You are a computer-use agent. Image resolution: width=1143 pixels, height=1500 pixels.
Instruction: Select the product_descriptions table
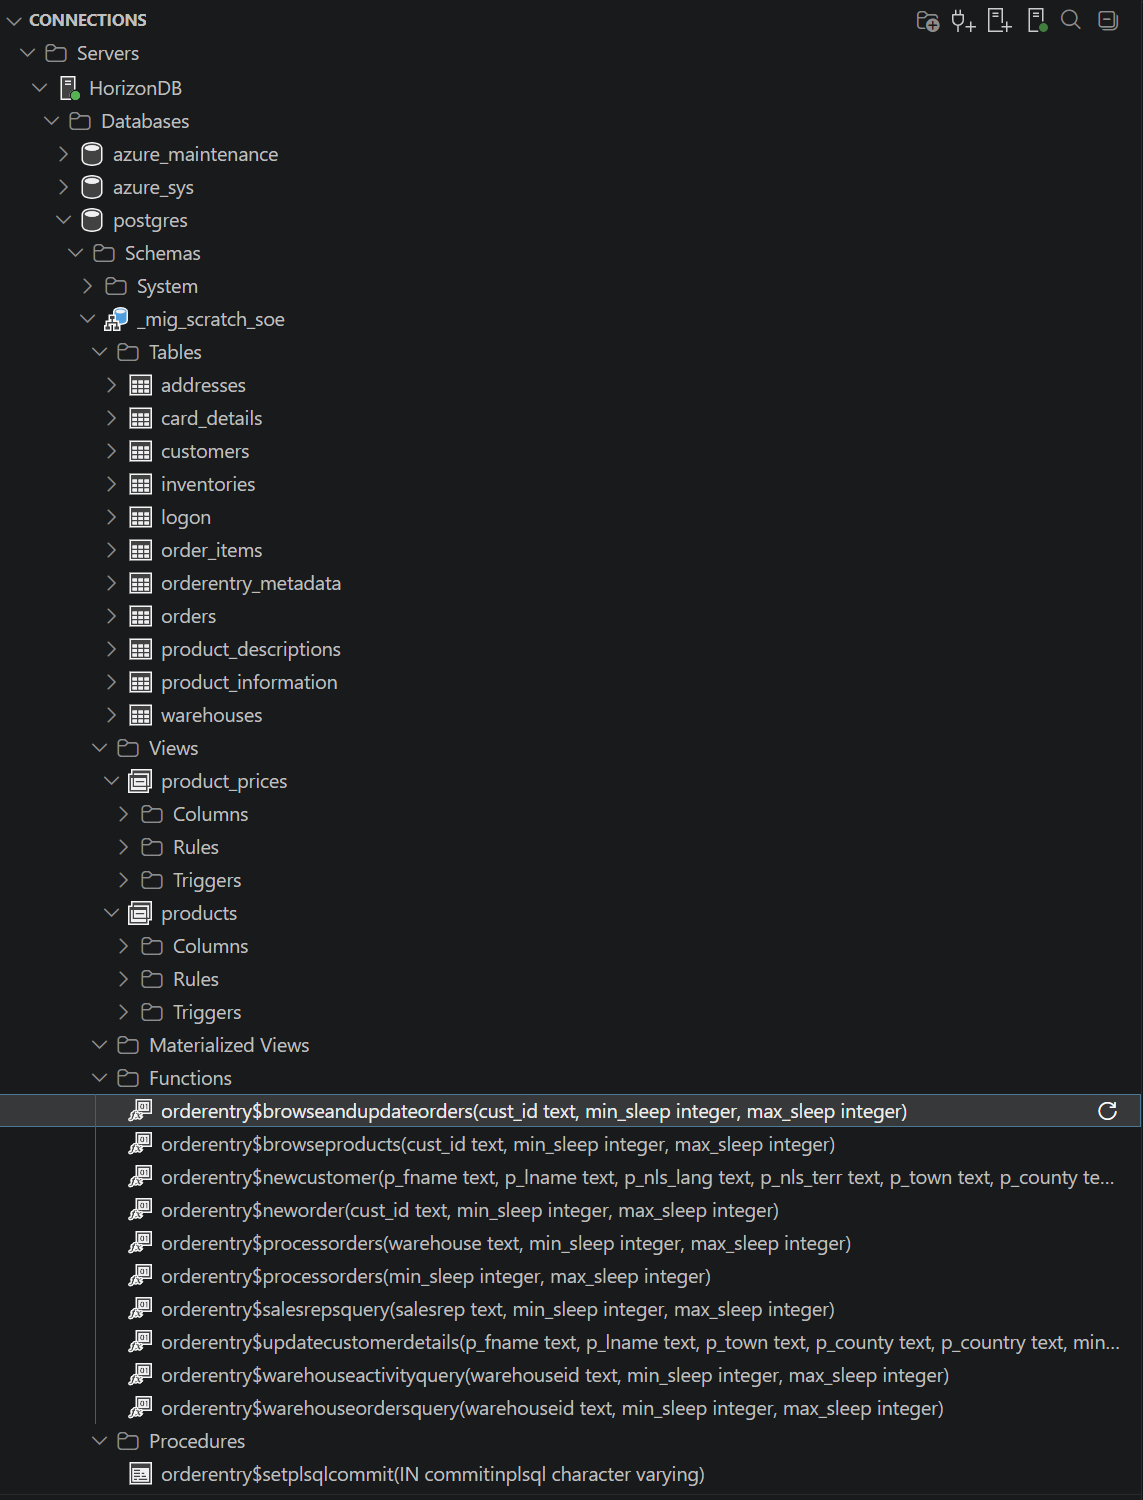[251, 649]
